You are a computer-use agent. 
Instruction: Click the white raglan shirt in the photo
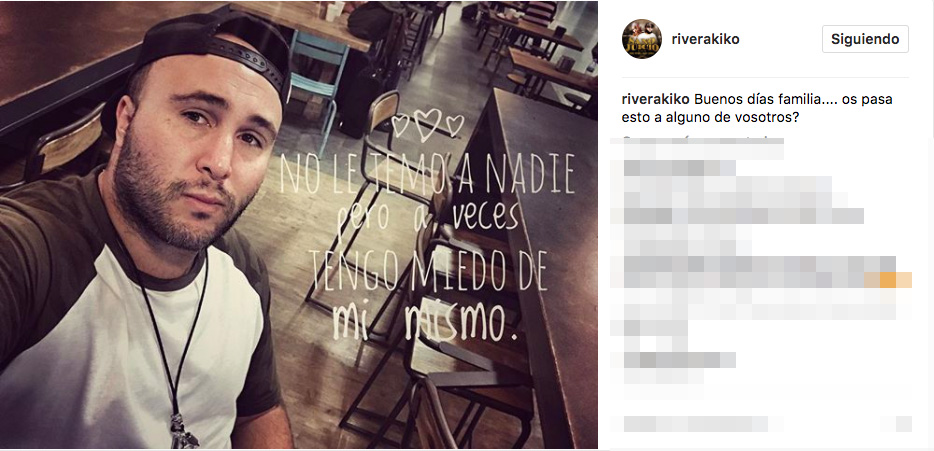137,342
